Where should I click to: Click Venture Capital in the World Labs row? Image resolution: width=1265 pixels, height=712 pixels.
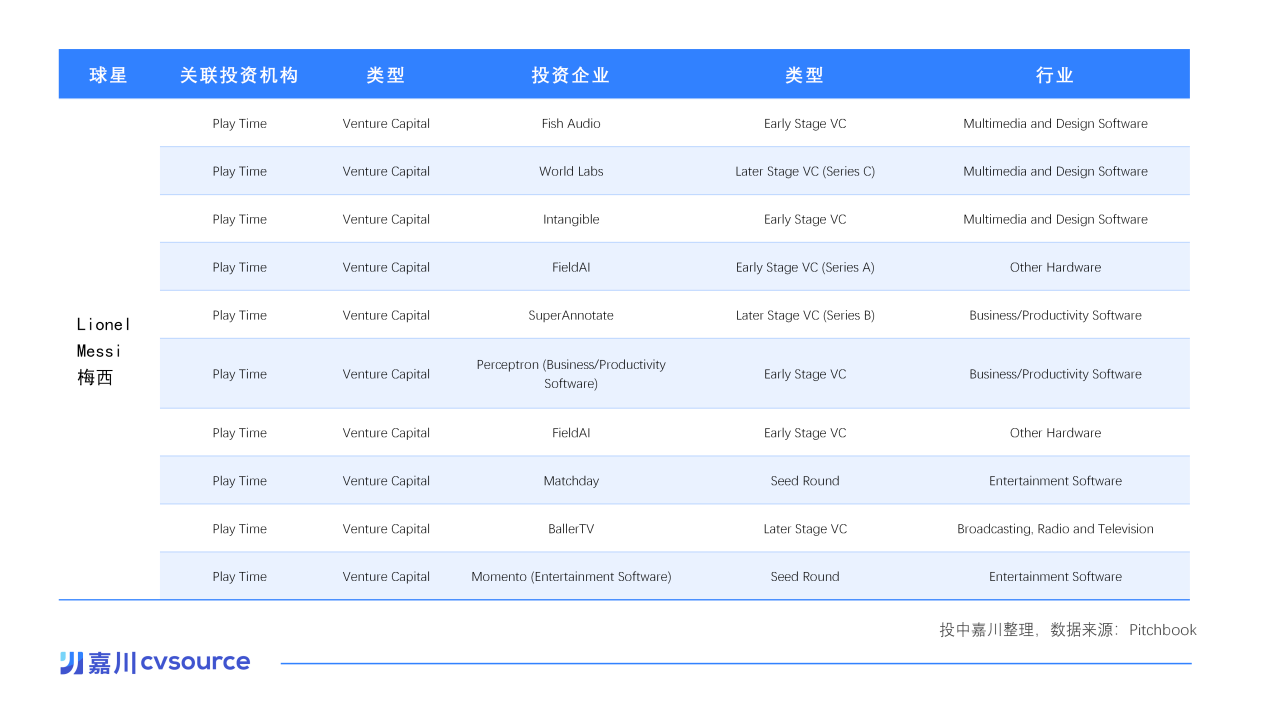tap(386, 172)
